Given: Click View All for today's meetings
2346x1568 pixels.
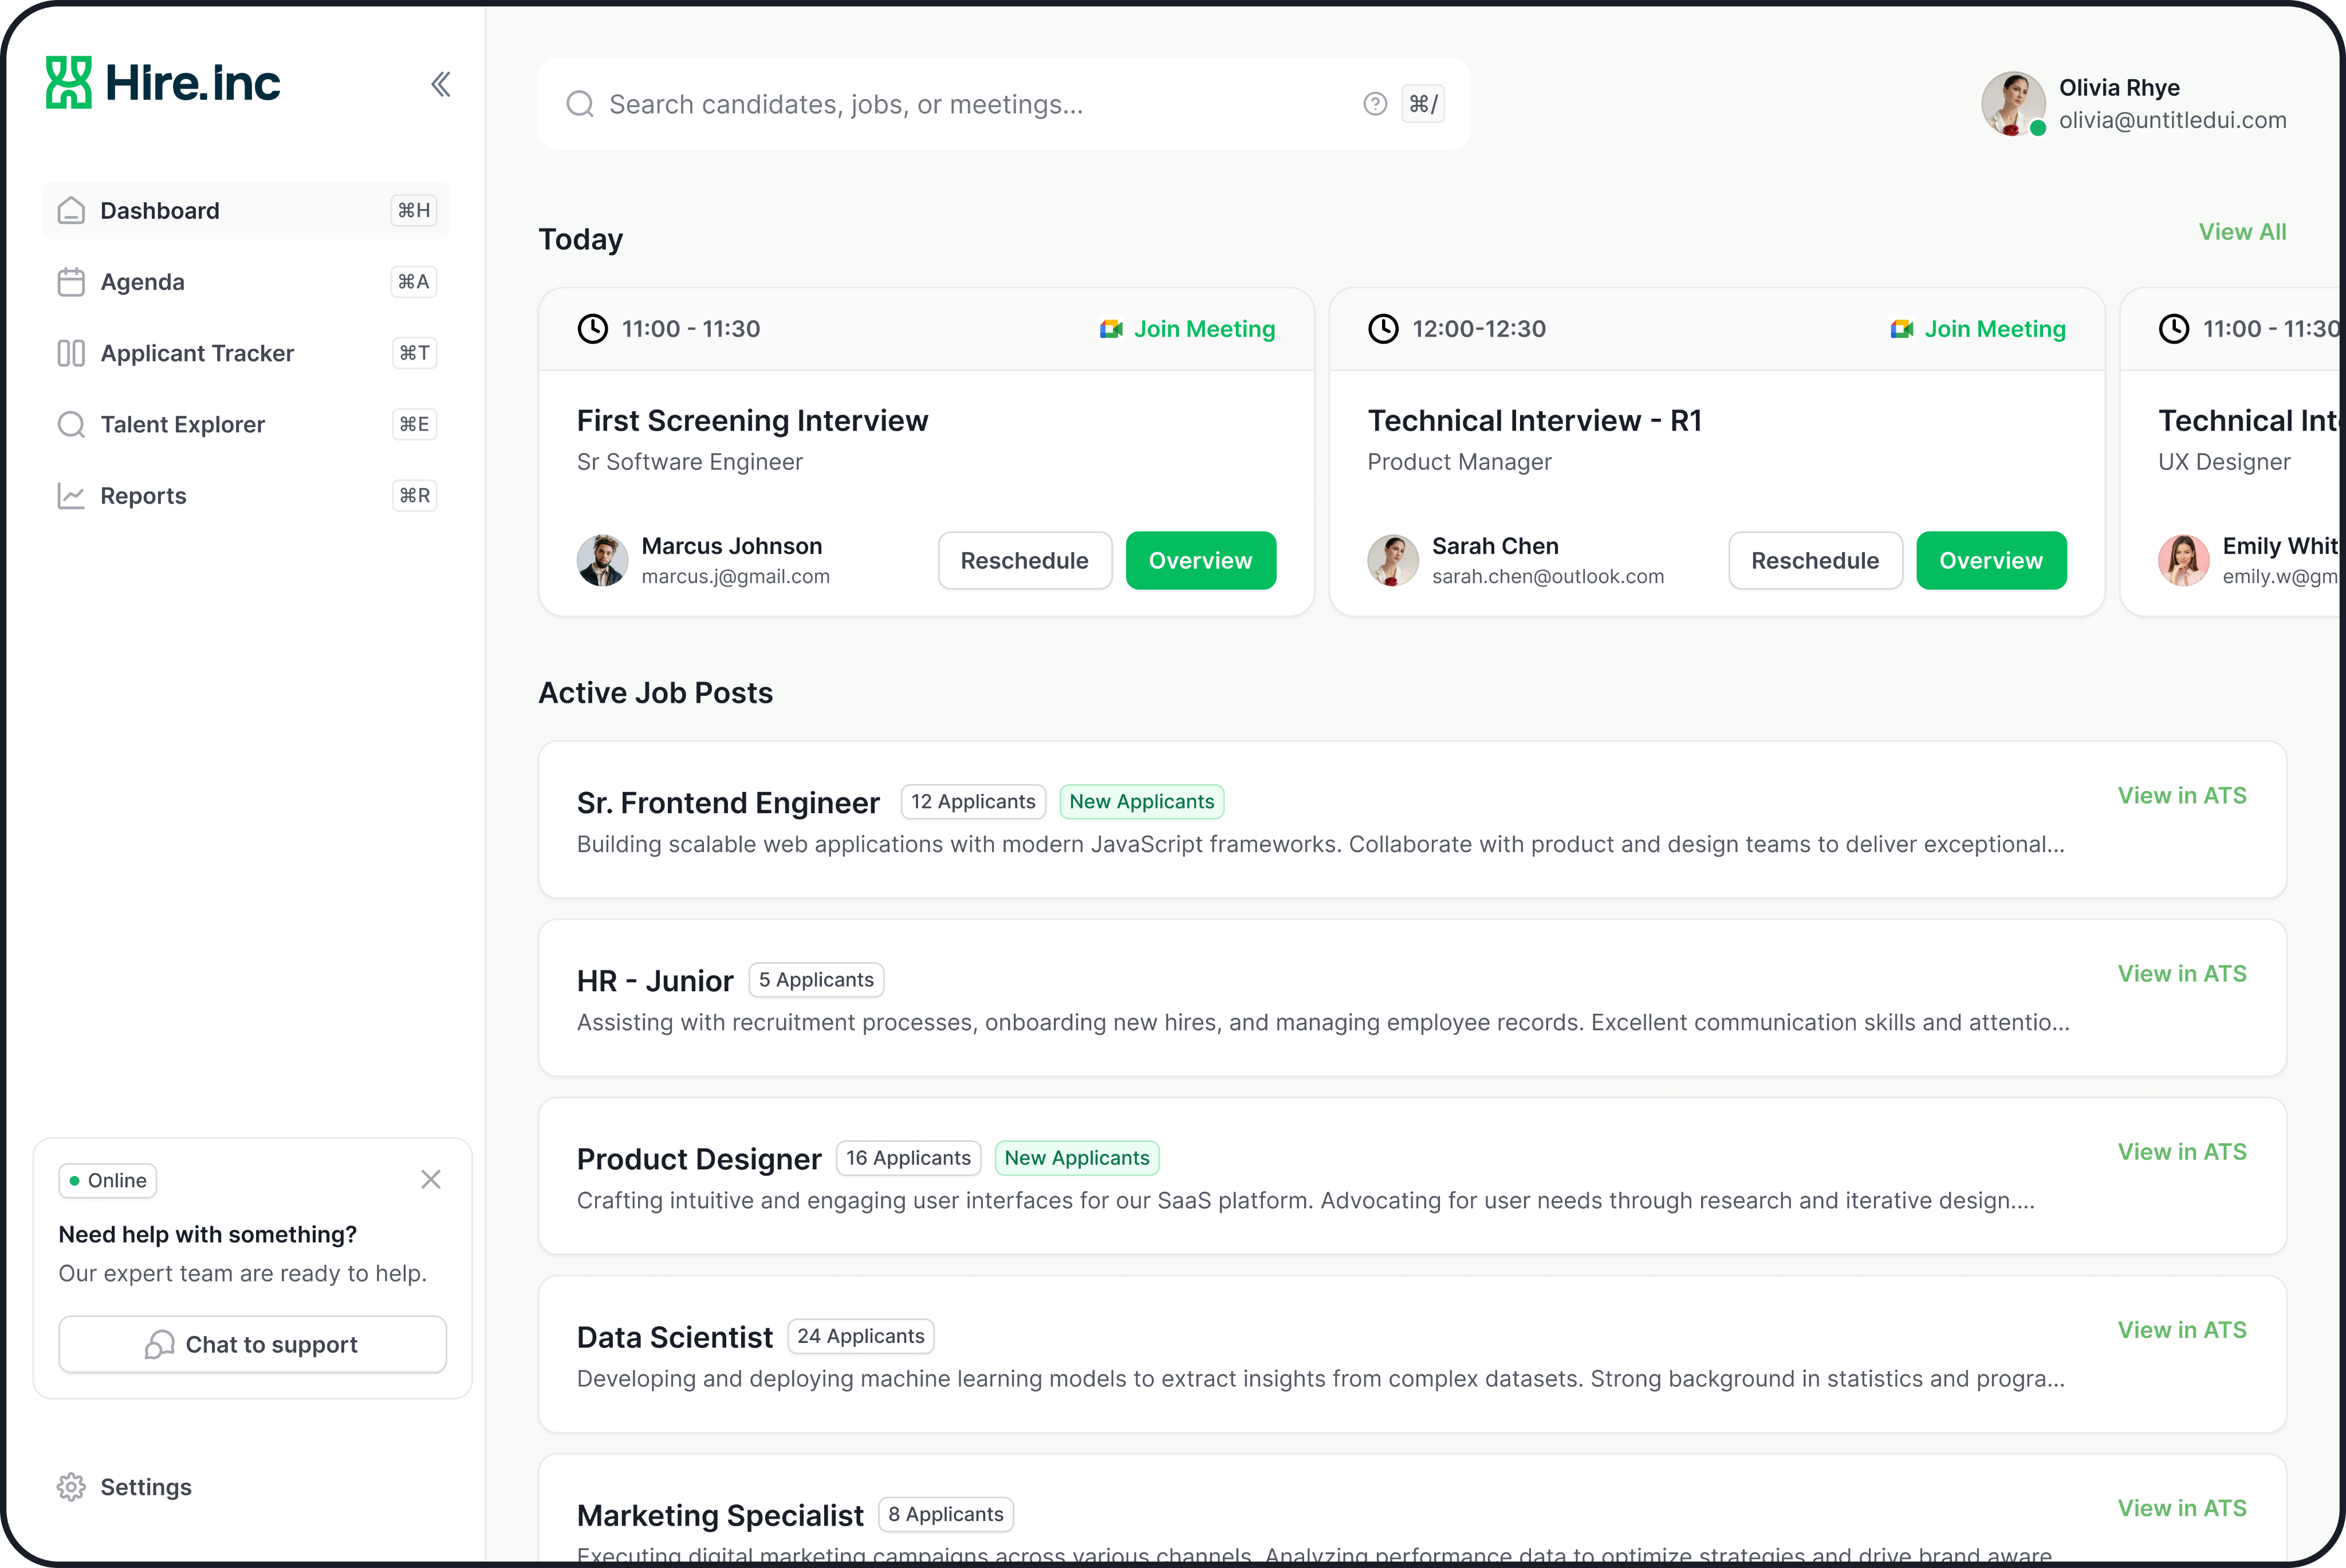Looking at the screenshot, I should click(2241, 232).
